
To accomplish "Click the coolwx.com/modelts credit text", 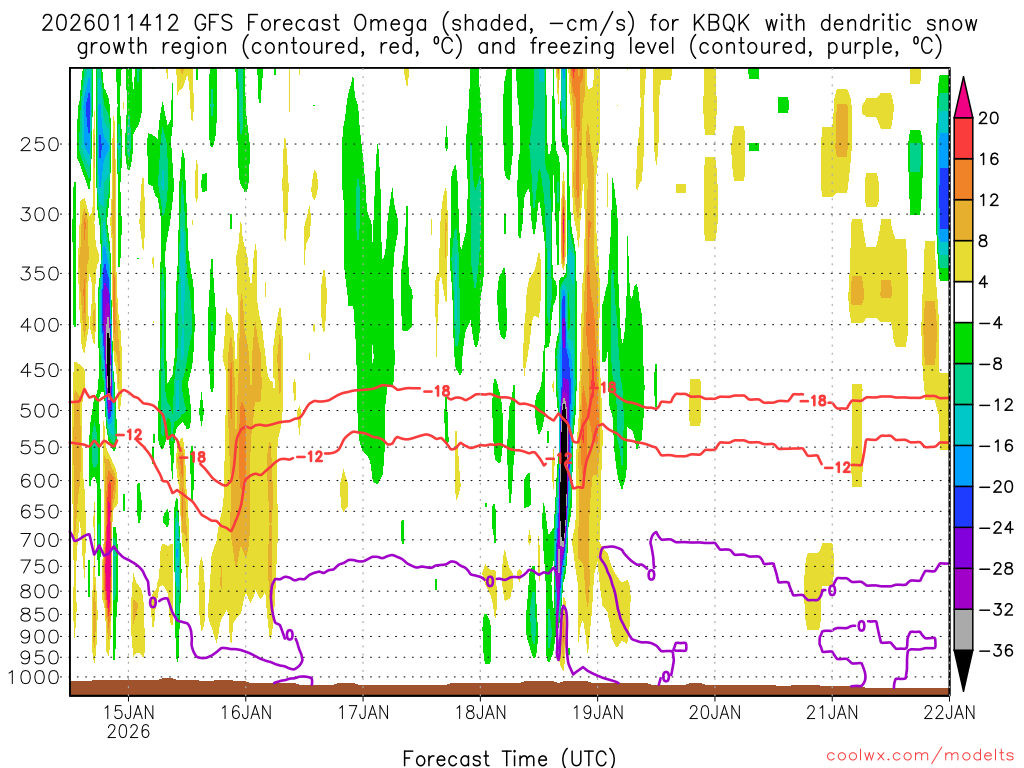I will pyautogui.click(x=920, y=756).
